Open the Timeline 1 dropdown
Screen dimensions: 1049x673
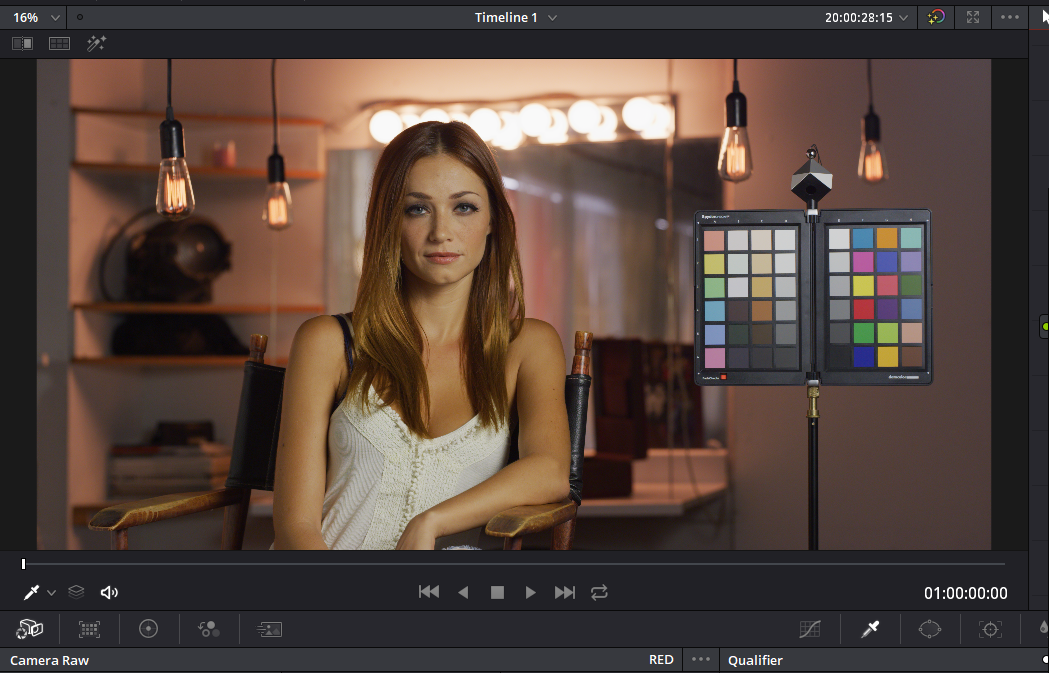pos(516,17)
